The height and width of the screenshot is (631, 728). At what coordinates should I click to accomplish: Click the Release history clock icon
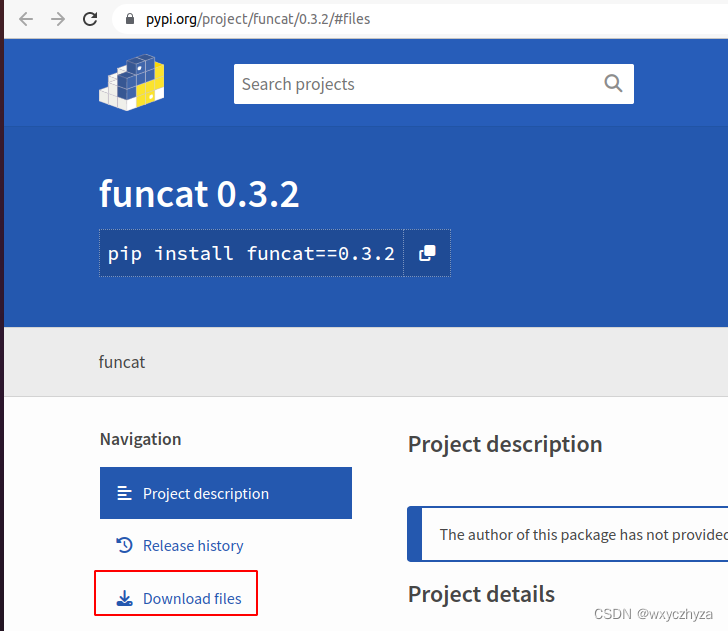124,545
